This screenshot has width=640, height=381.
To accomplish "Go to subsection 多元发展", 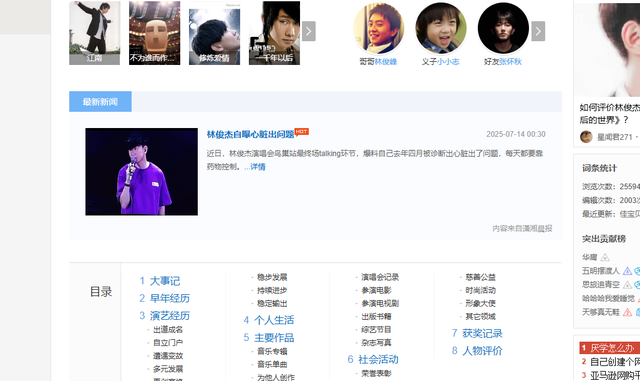I will click(168, 369).
